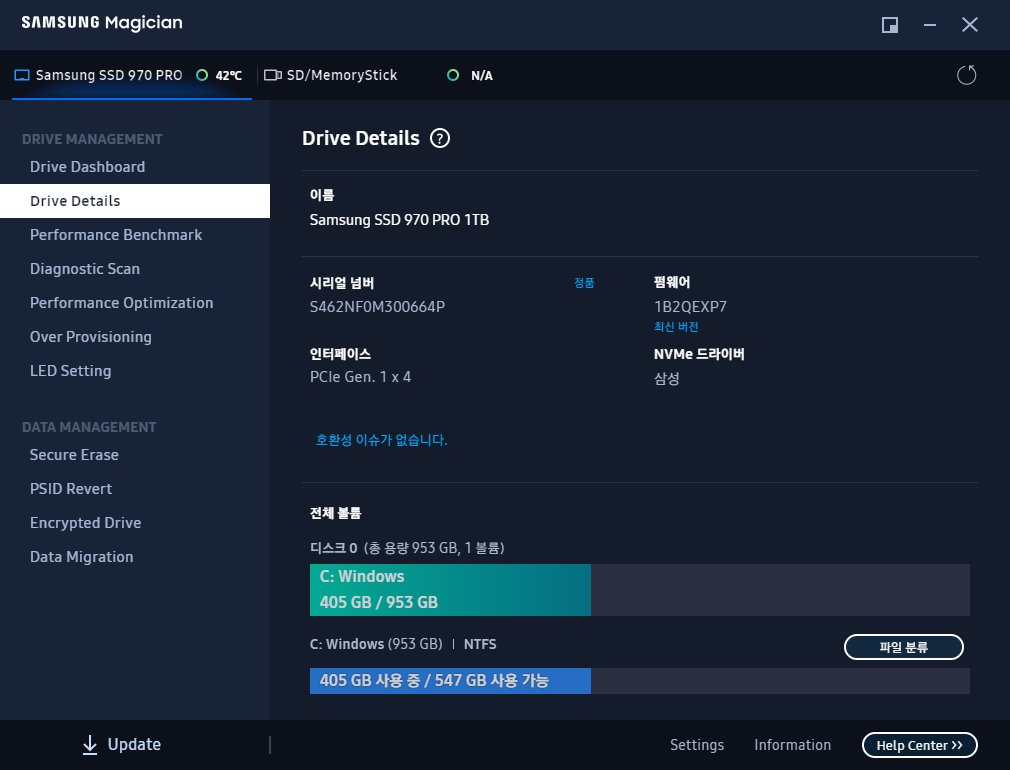
Task: Click the Samsung SSD 970 PRO 1TB name
Action: coord(399,220)
